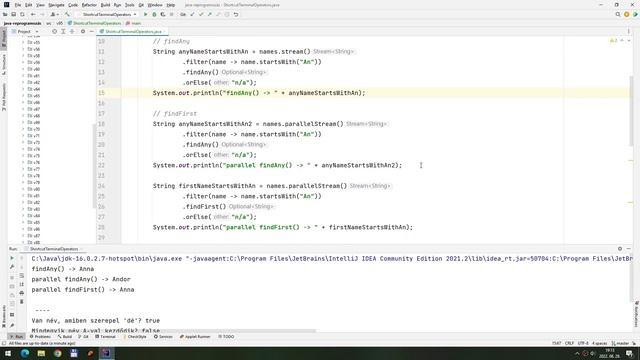The image size is (640, 360).
Task: Open Run panel gear settings
Action: point(620,249)
